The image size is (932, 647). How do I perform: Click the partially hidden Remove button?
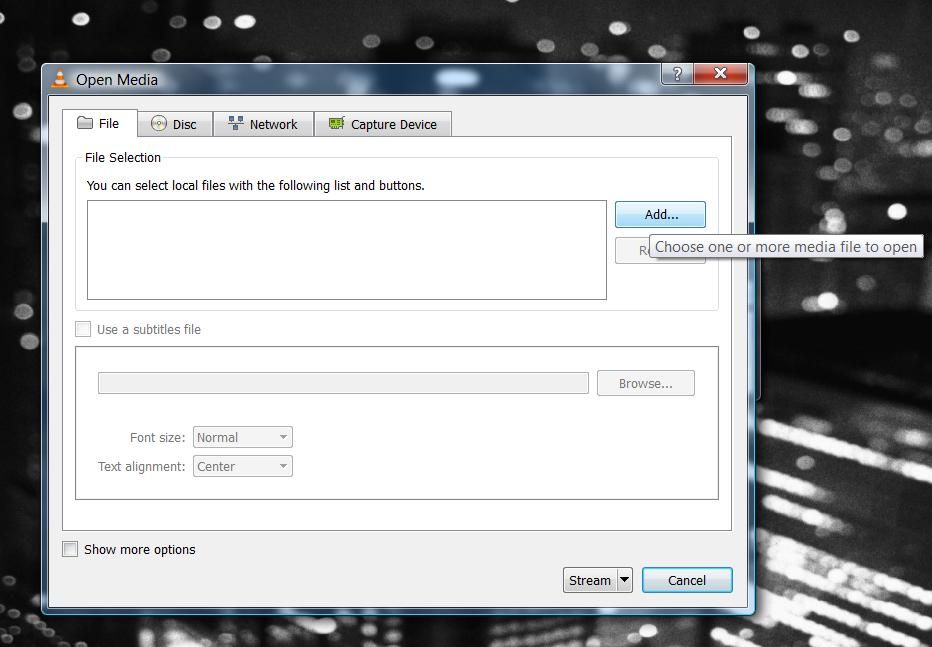pos(632,250)
